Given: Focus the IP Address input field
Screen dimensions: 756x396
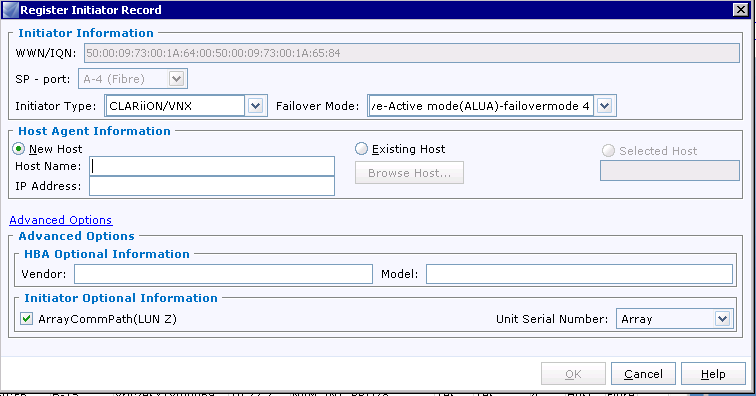Looking at the screenshot, I should [x=212, y=186].
